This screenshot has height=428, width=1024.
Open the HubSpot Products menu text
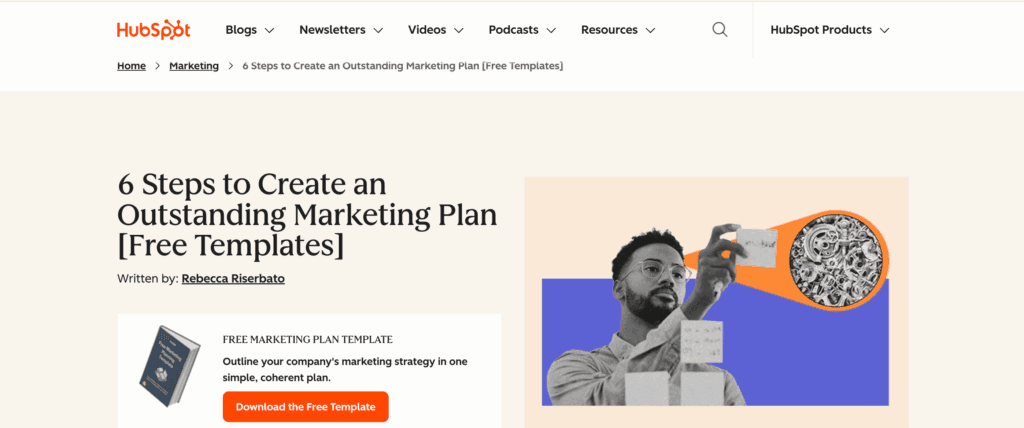[821, 30]
